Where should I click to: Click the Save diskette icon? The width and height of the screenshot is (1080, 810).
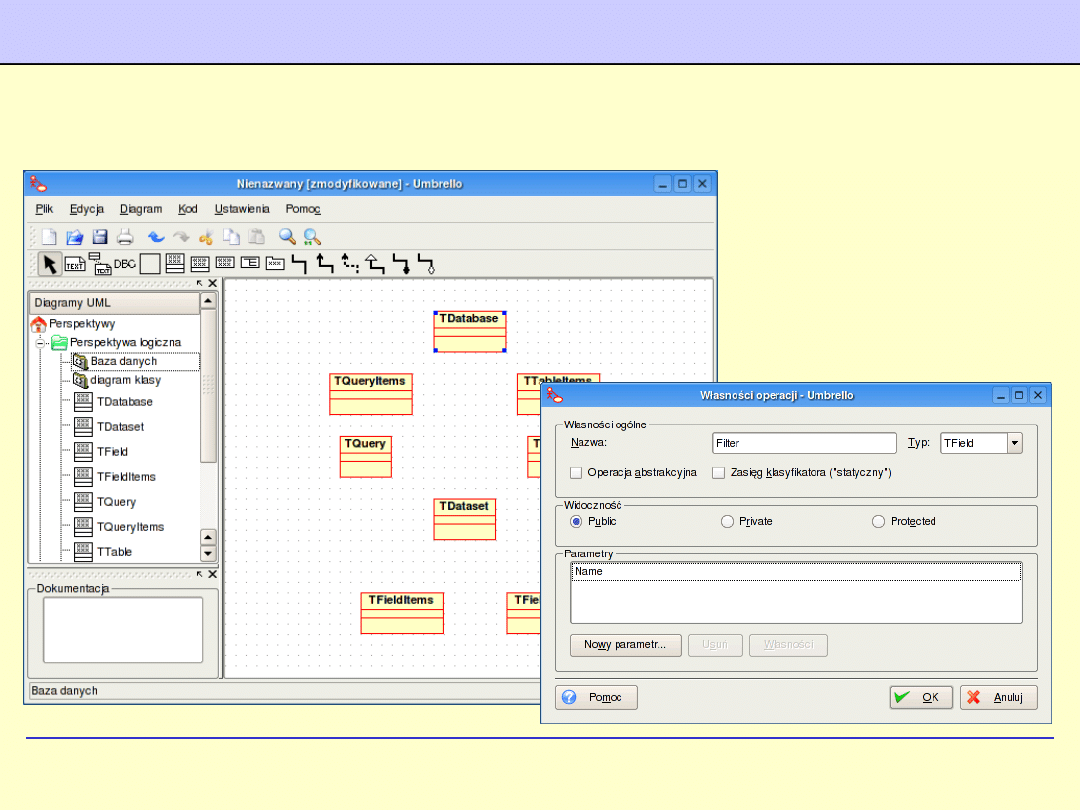(100, 237)
